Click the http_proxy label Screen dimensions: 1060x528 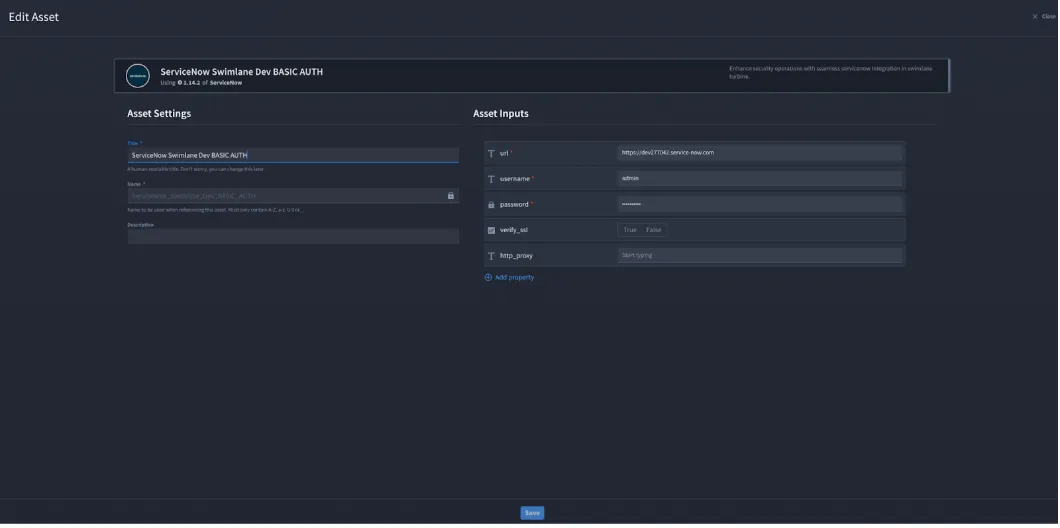click(516, 256)
